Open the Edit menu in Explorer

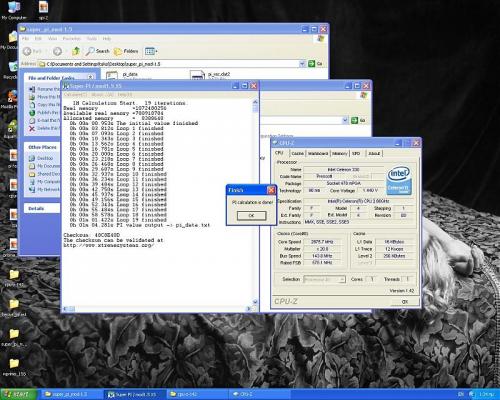tap(38, 39)
